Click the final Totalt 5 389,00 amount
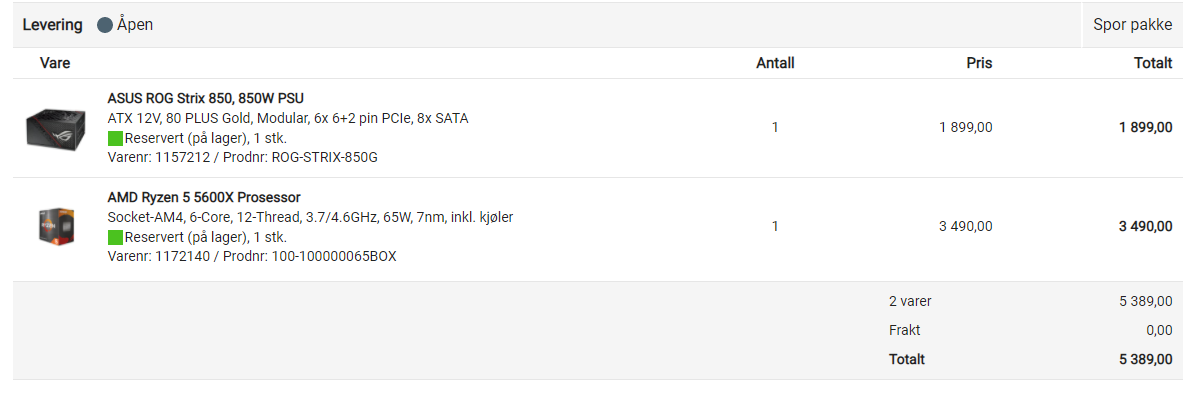The height and width of the screenshot is (395, 1192). point(1146,359)
